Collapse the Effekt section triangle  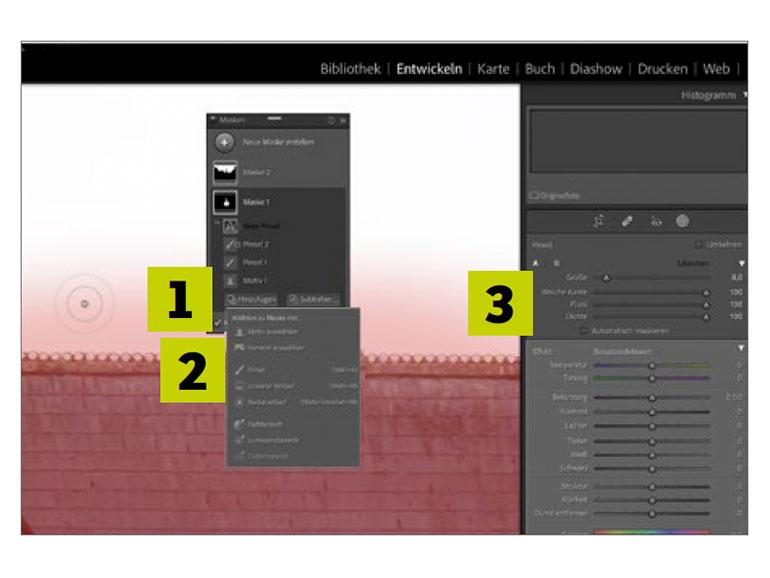(x=742, y=348)
